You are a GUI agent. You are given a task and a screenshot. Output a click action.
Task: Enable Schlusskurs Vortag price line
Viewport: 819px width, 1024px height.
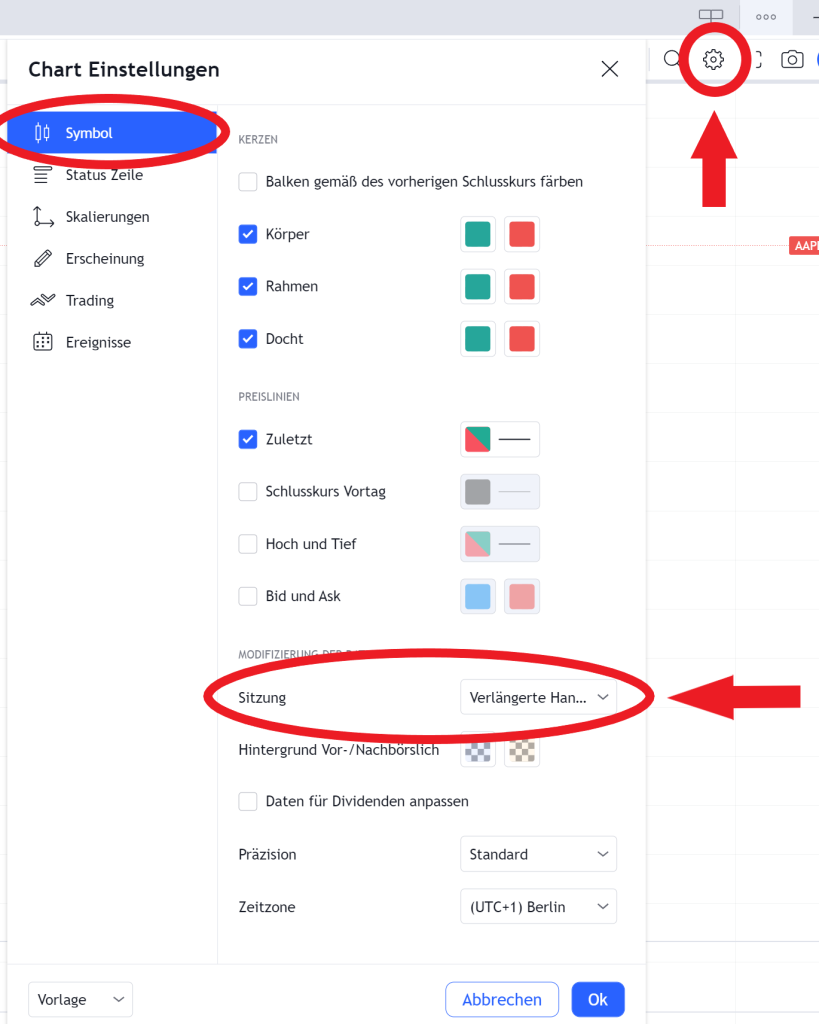(248, 492)
